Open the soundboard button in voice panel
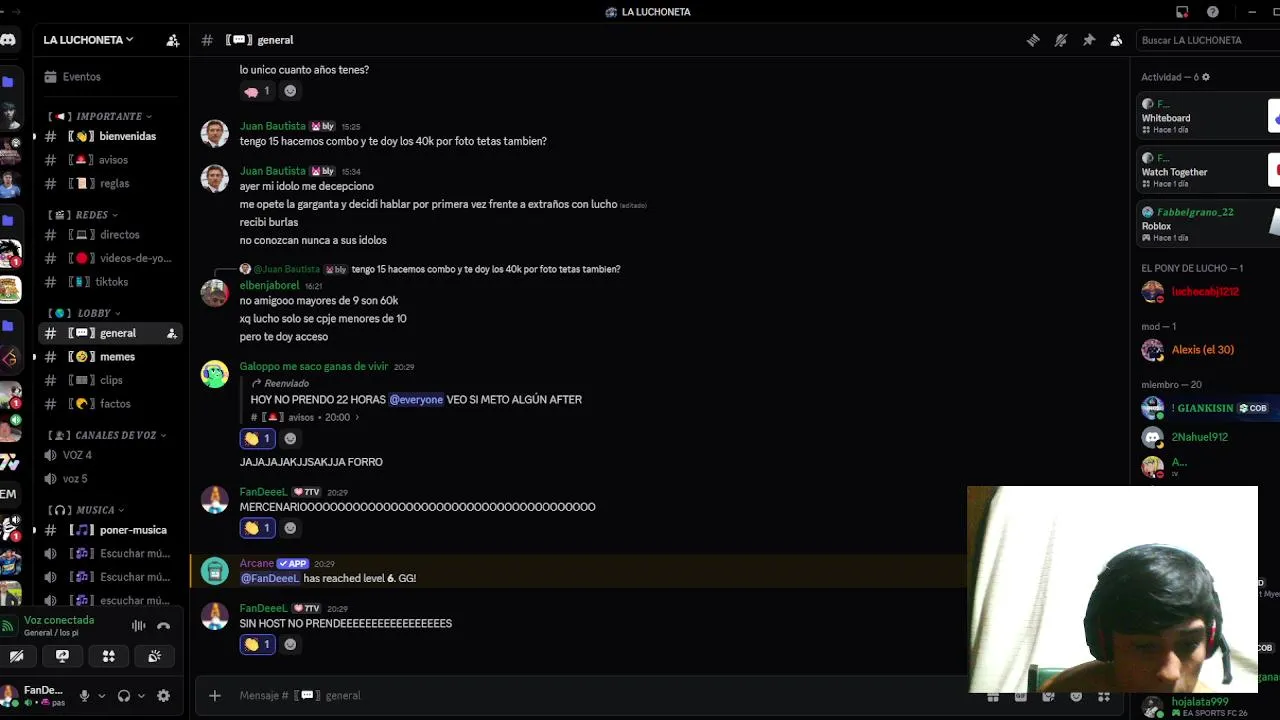The width and height of the screenshot is (1280, 720). tap(154, 656)
